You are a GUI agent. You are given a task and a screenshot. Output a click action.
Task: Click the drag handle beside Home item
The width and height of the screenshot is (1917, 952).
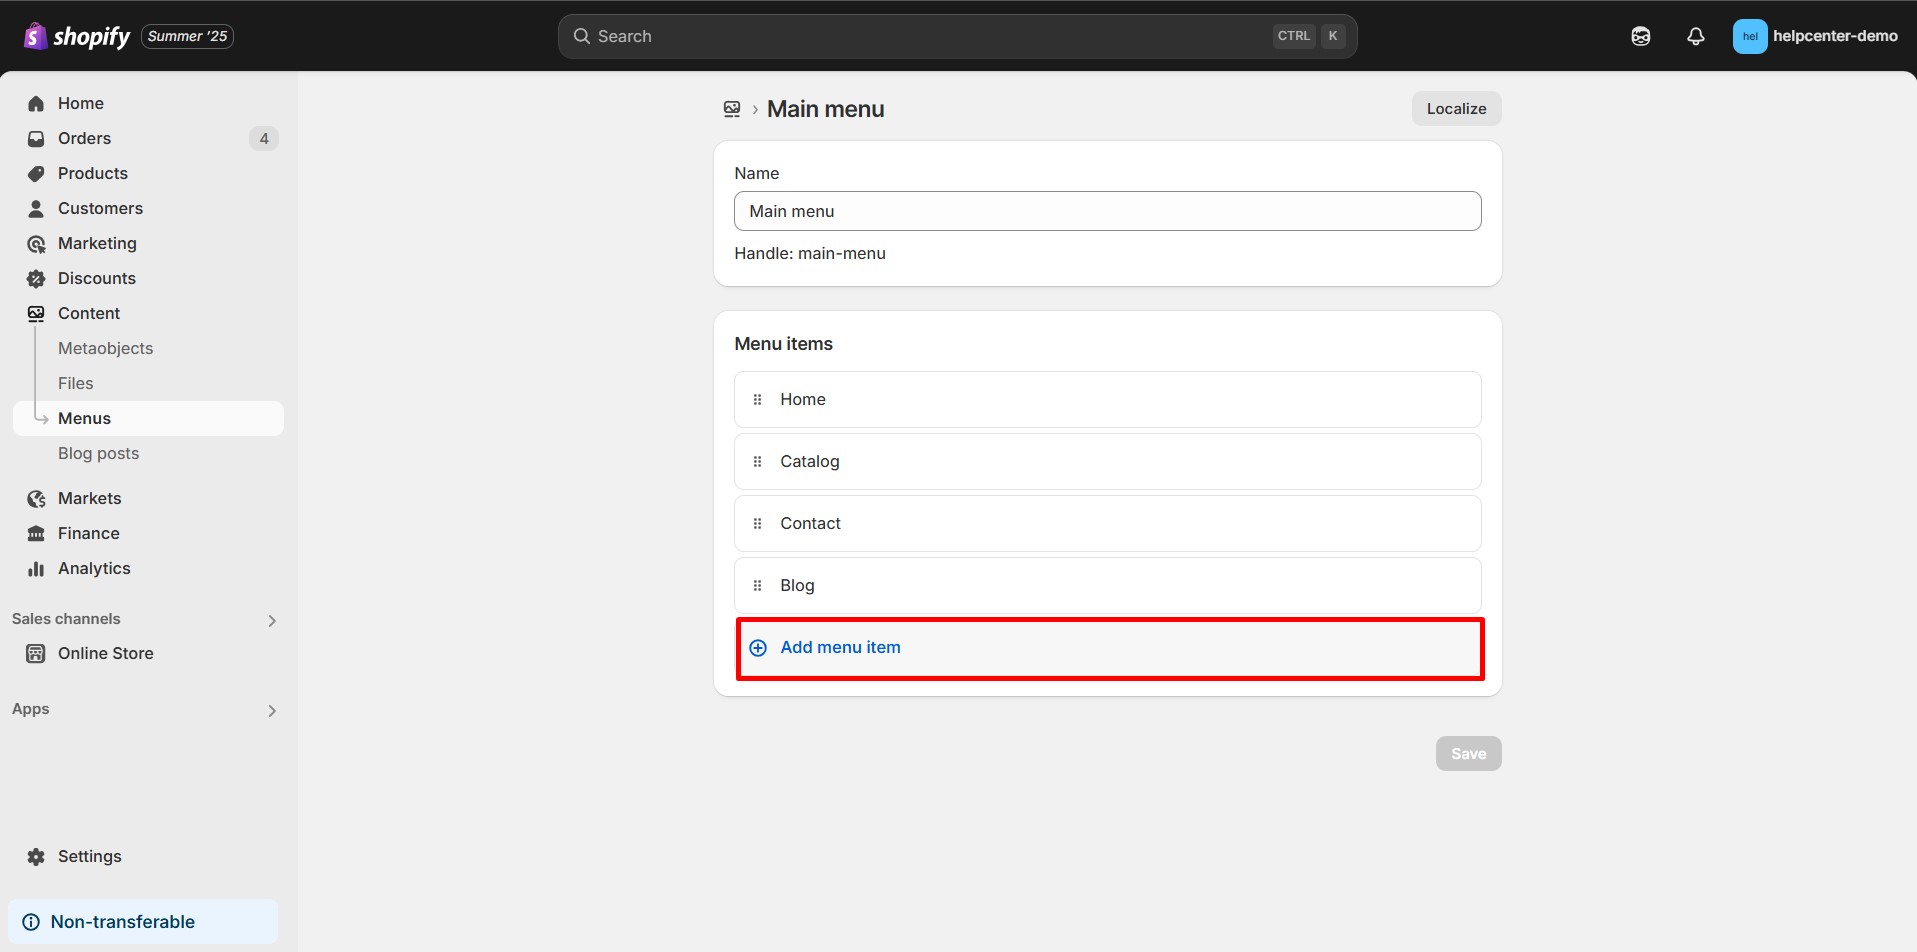point(757,399)
